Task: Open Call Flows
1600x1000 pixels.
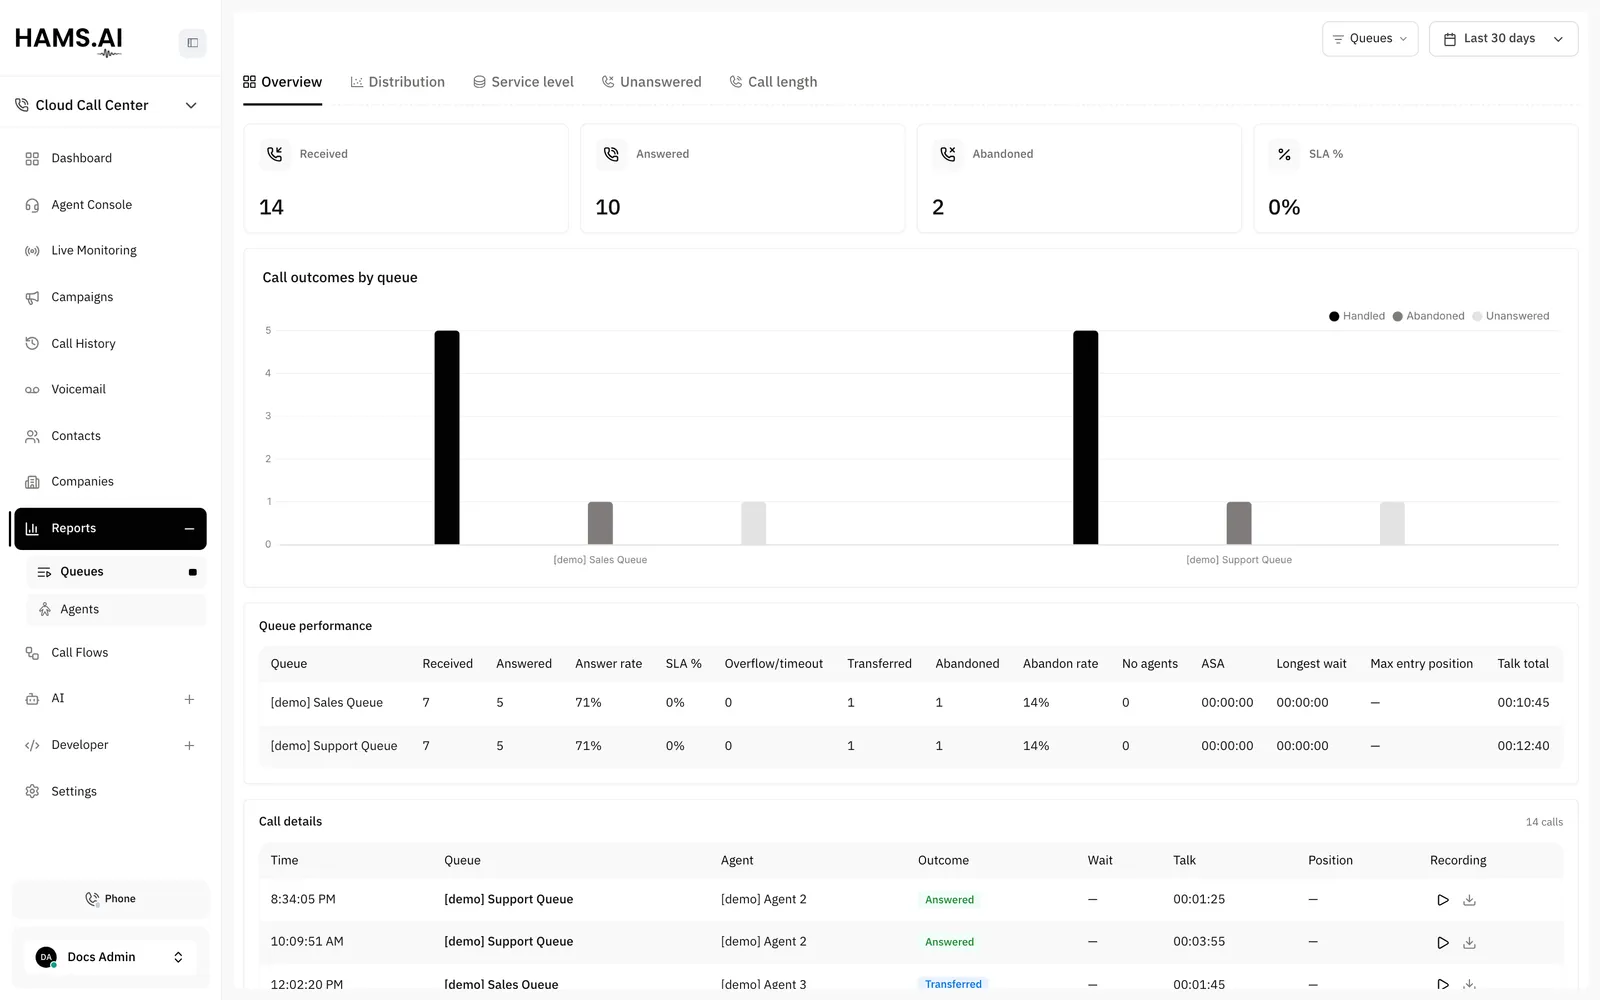Action: click(x=110, y=653)
